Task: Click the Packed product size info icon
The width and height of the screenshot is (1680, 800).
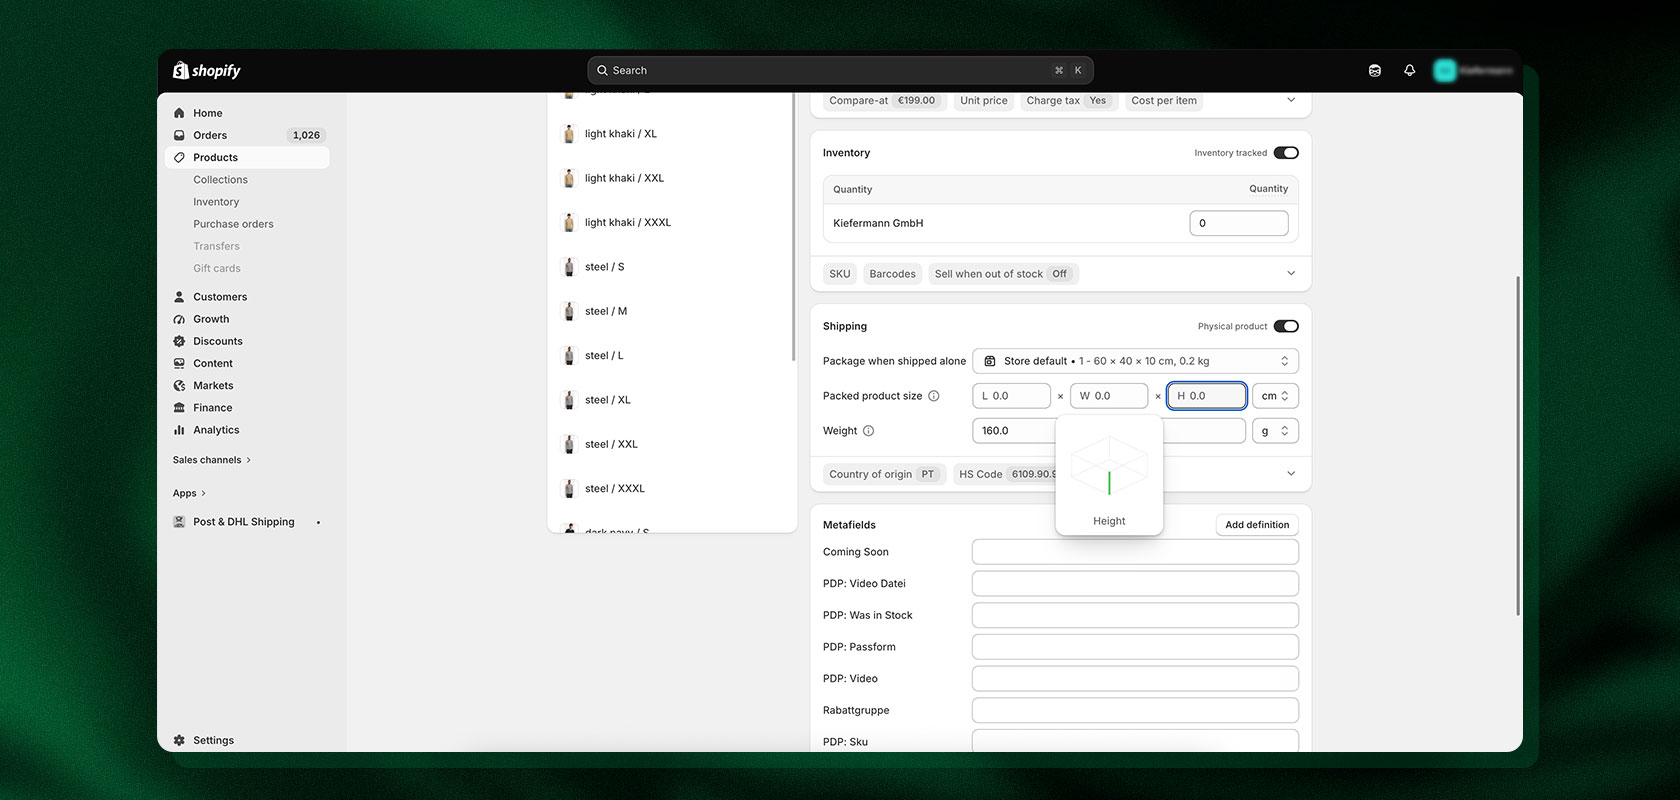Action: (934, 396)
